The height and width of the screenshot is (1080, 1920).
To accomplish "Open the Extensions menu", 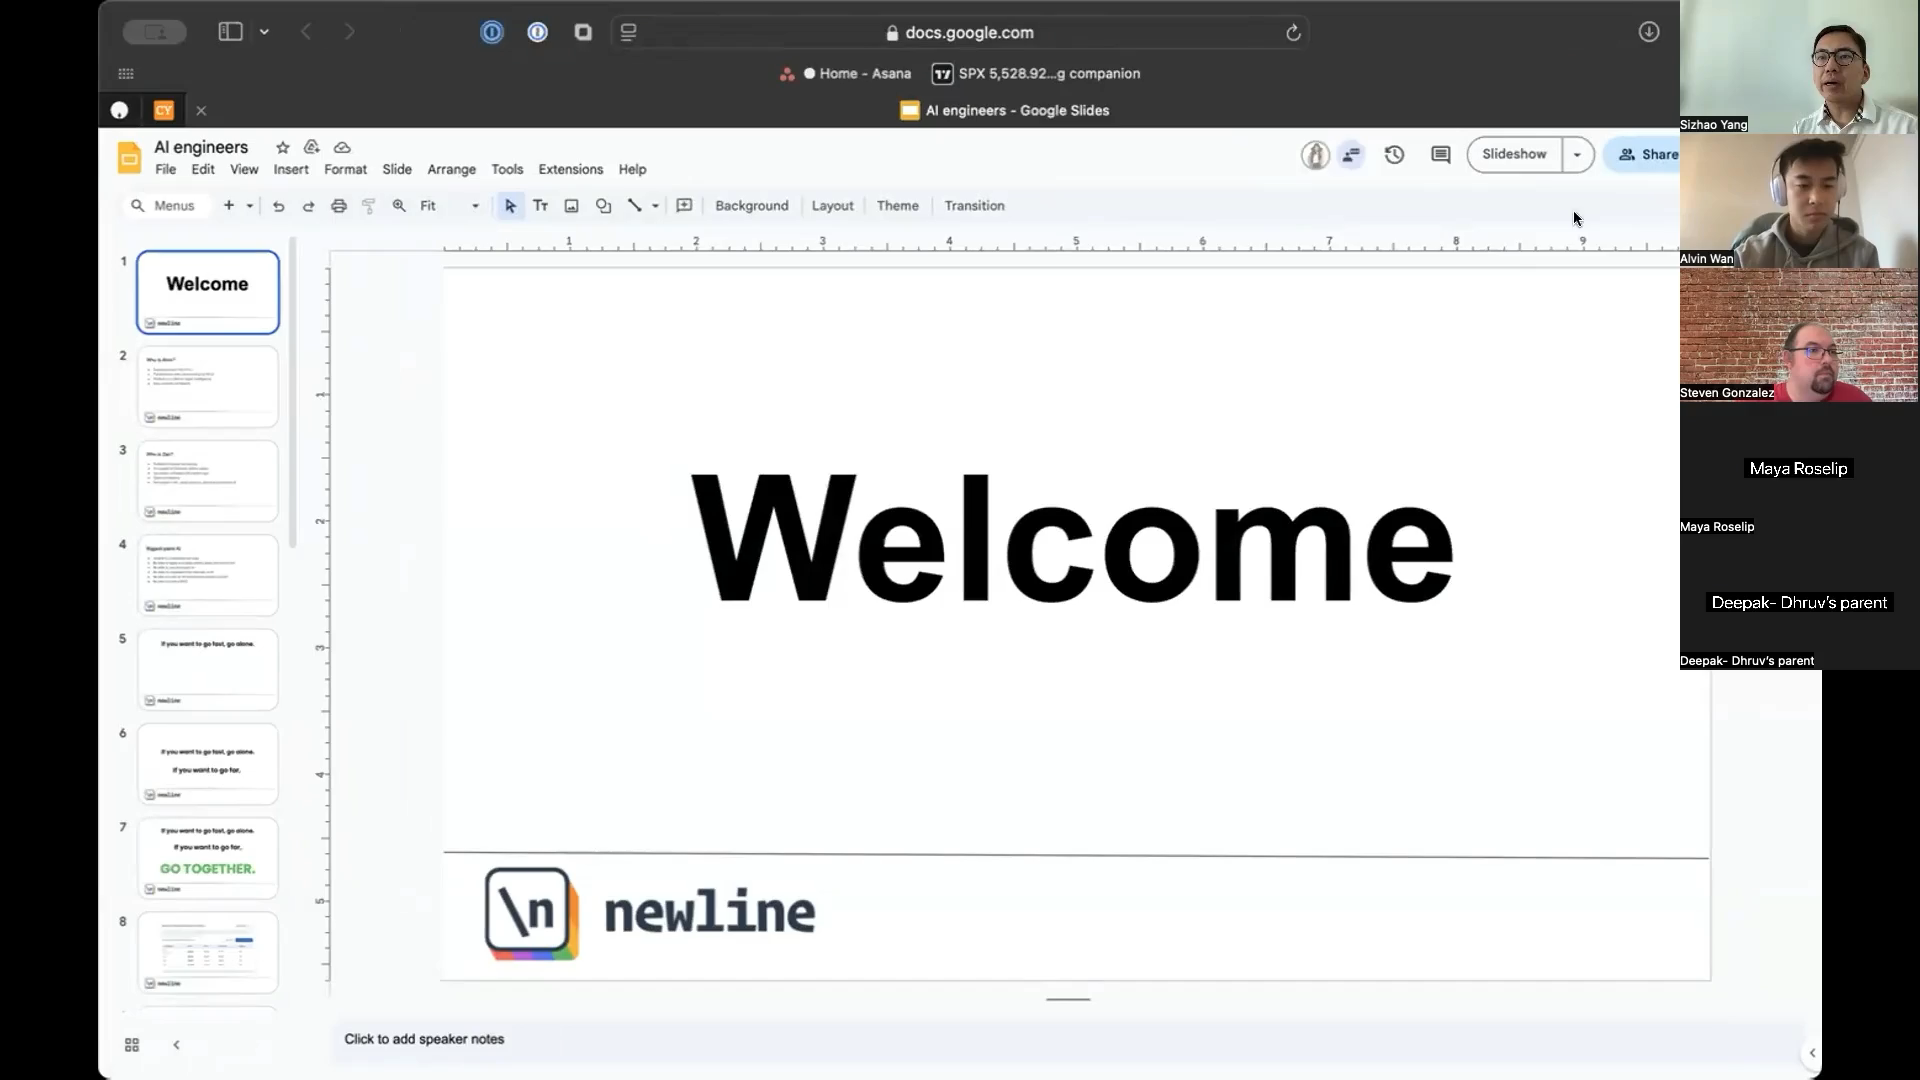I will click(x=570, y=169).
